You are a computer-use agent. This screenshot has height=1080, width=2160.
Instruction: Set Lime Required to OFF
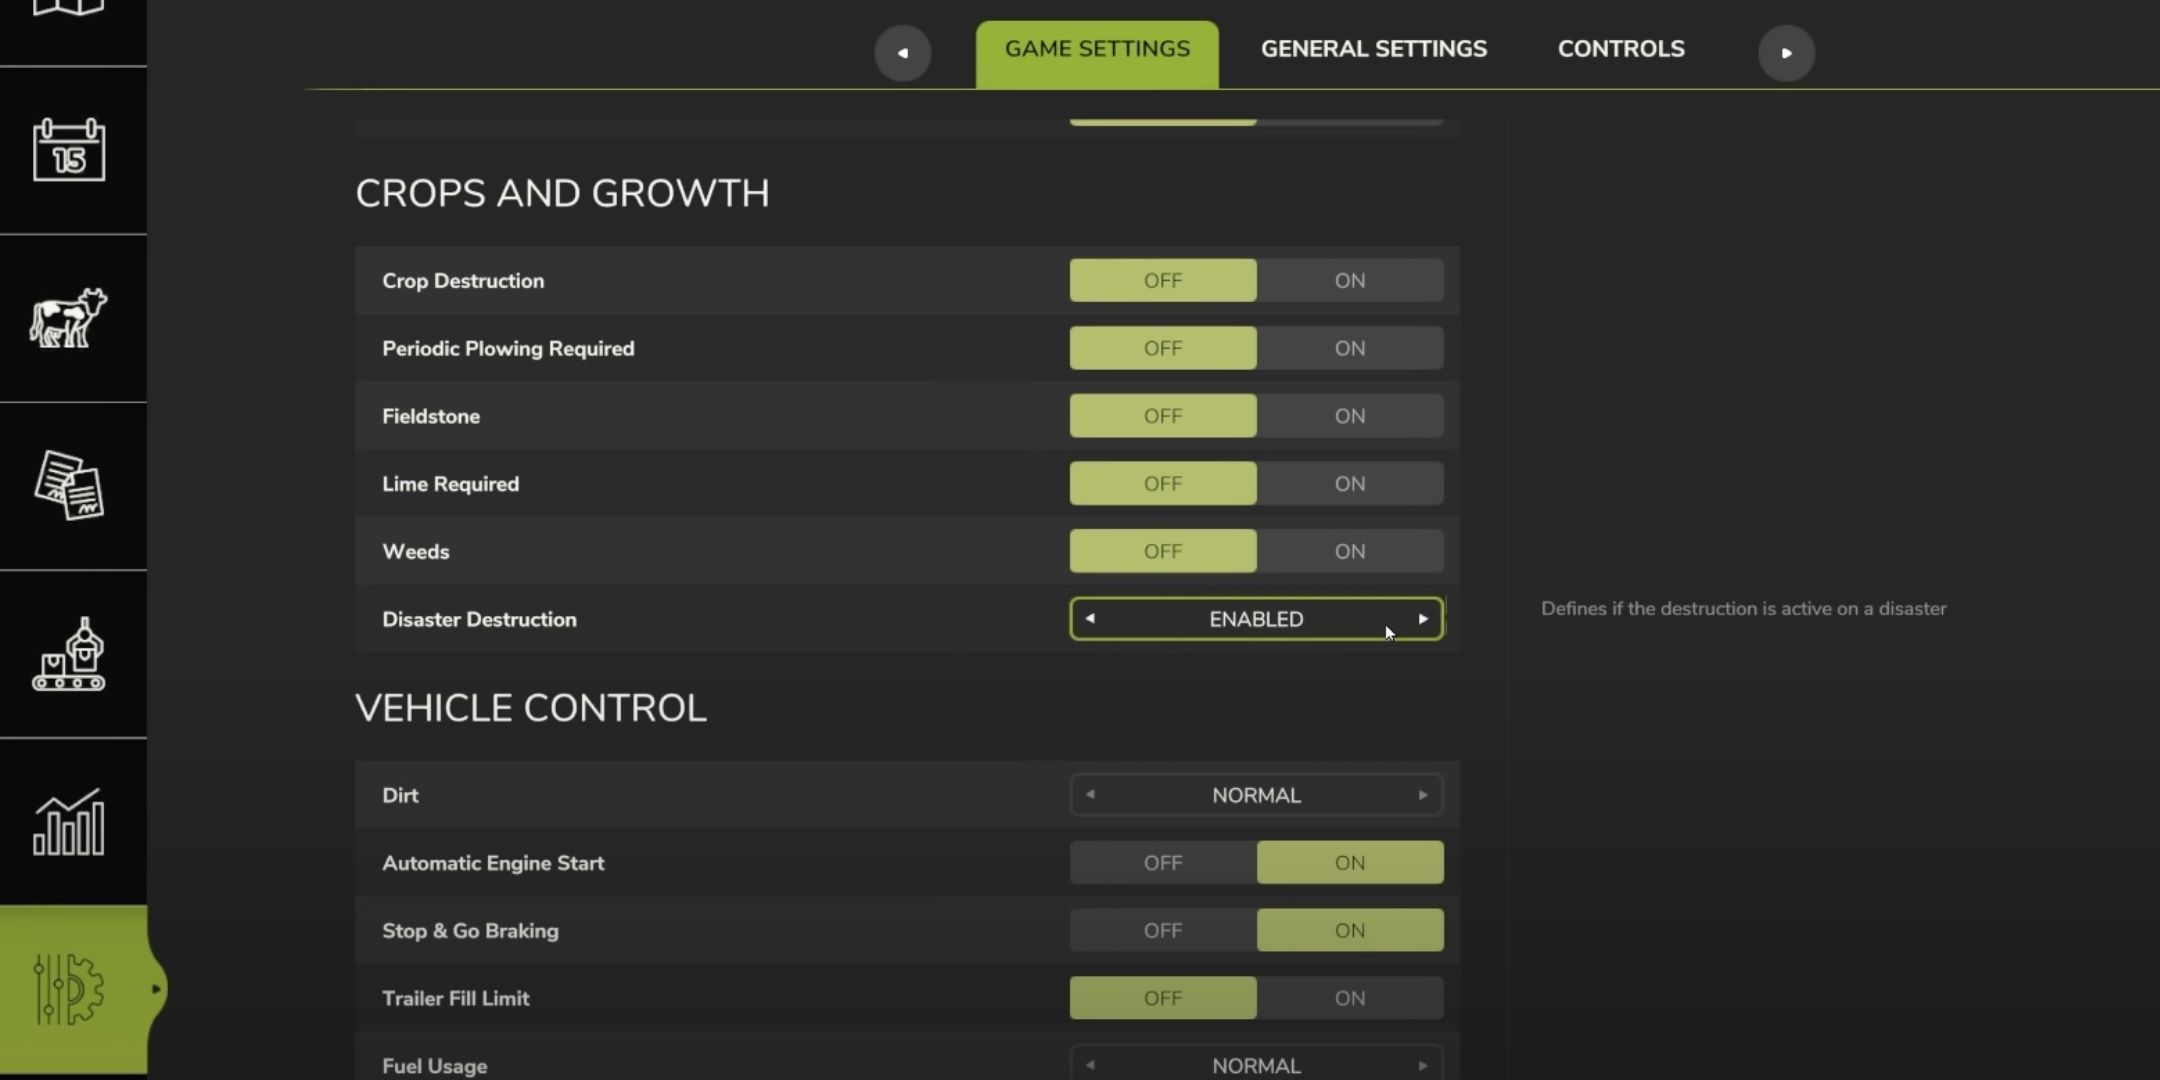(1163, 484)
